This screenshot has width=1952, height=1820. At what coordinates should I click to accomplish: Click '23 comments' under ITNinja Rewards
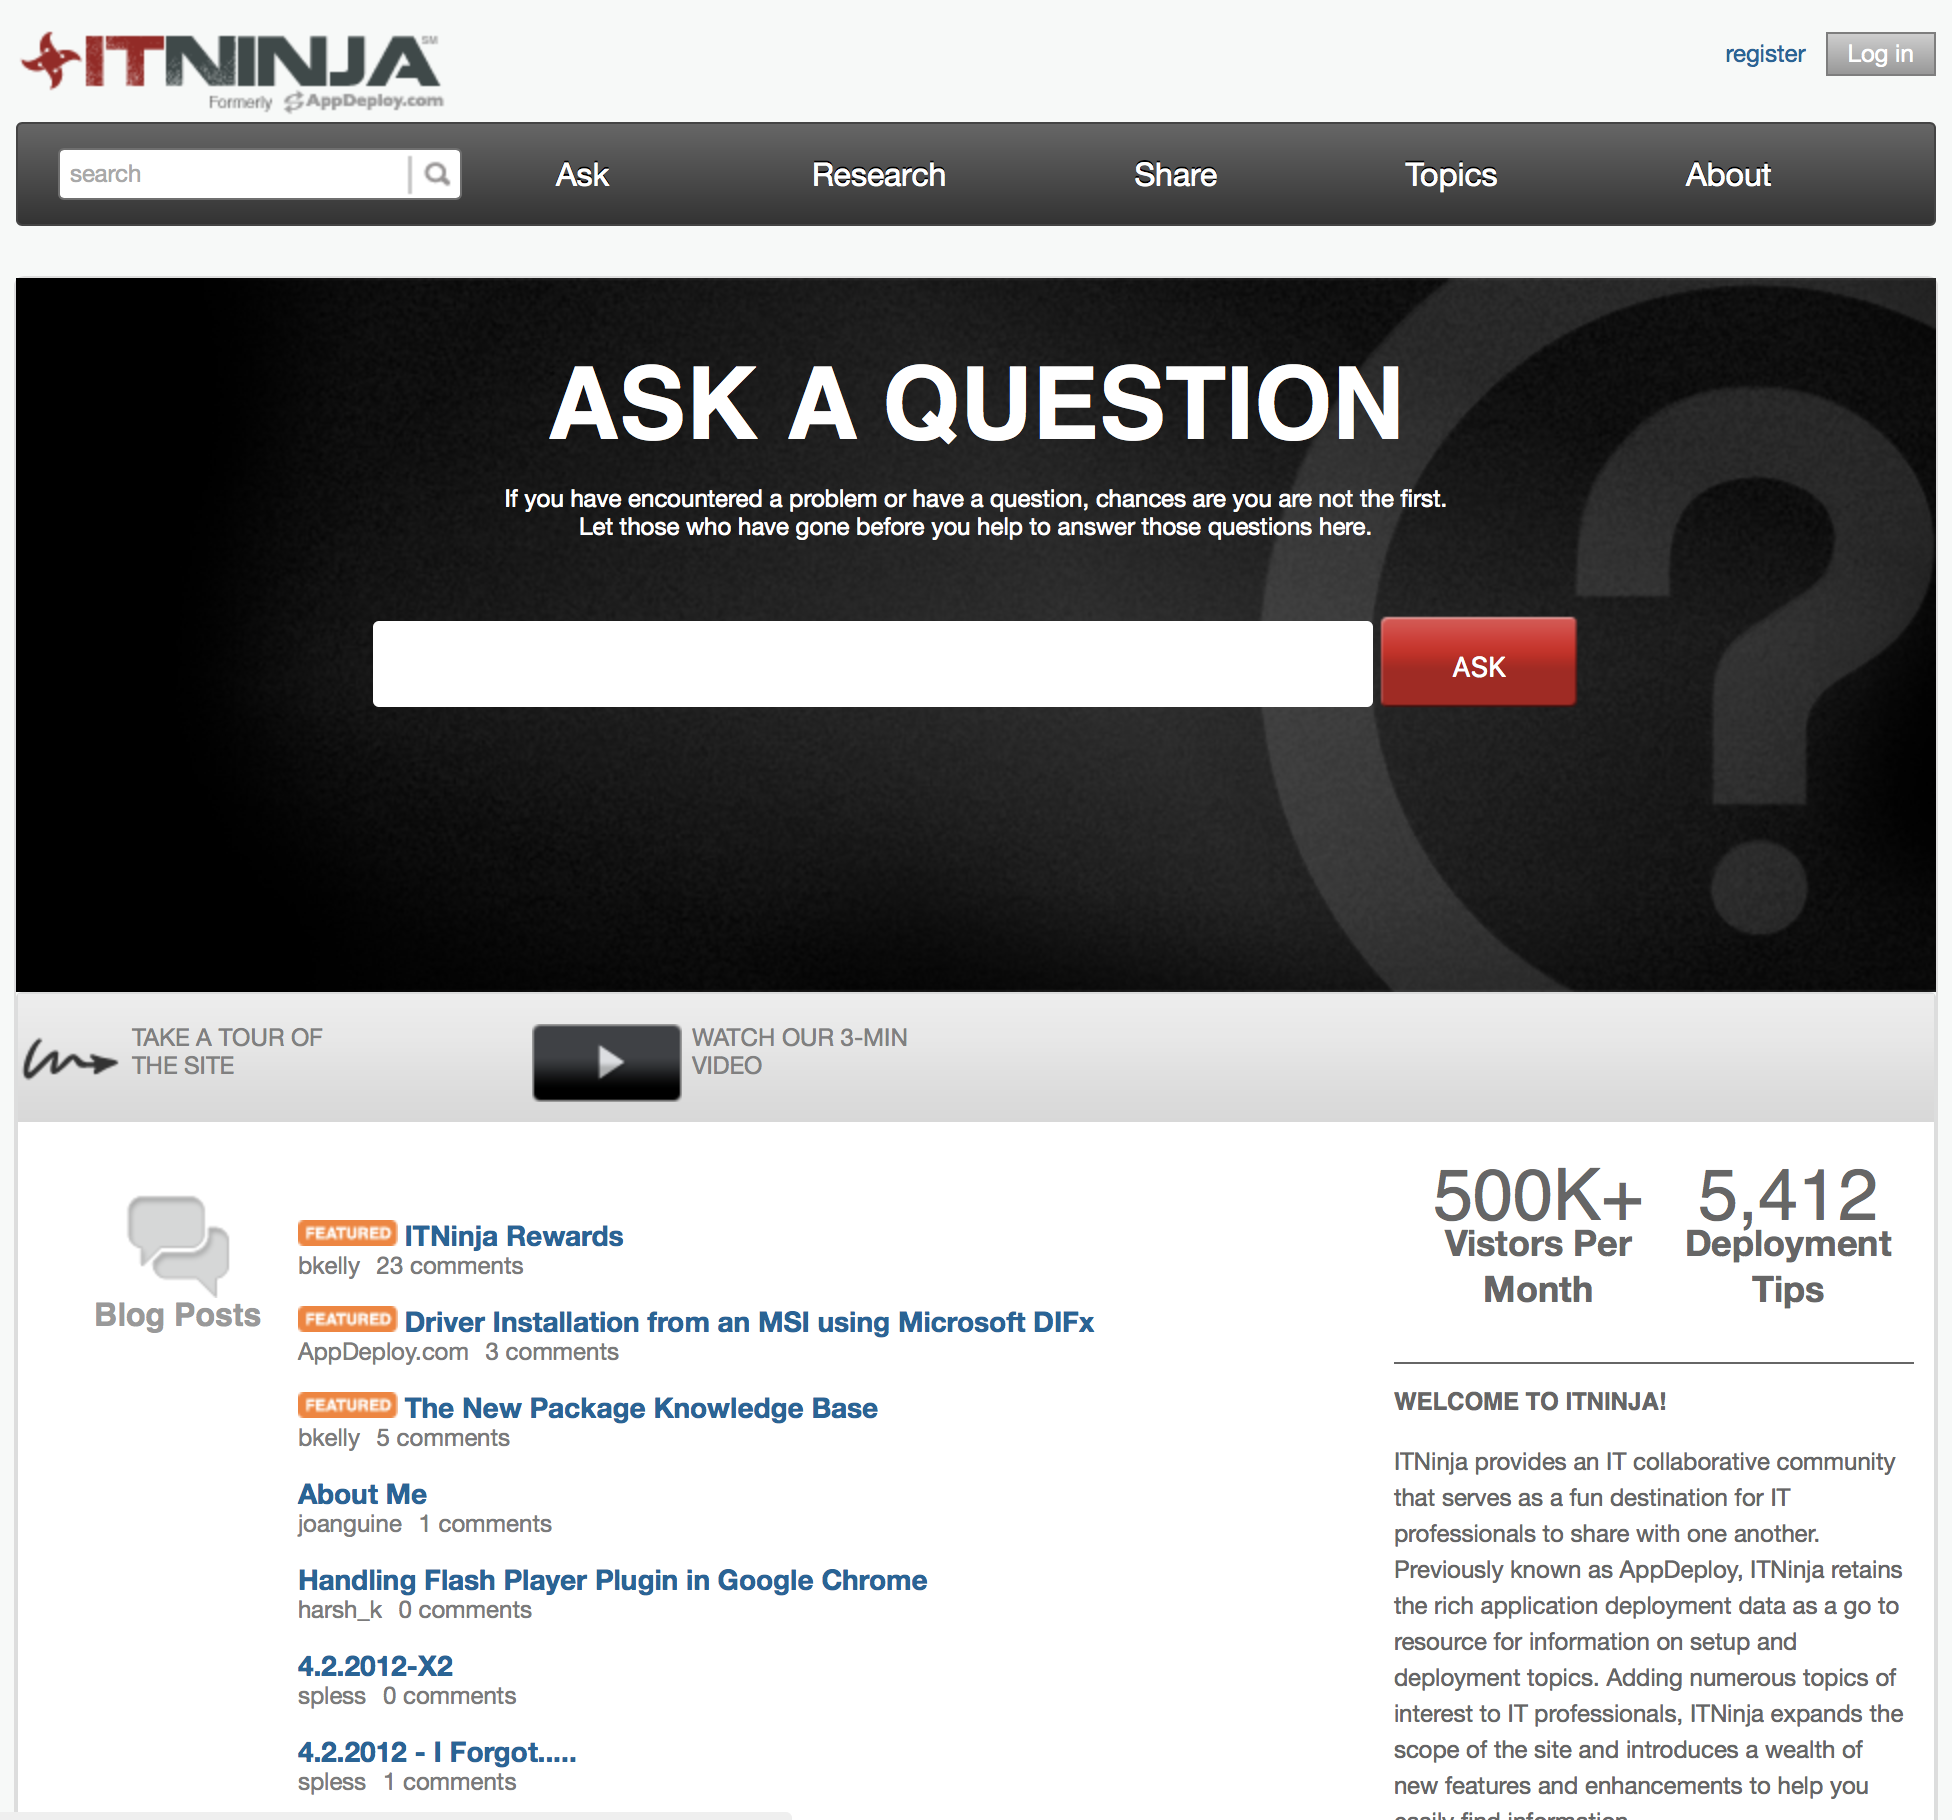pyautogui.click(x=449, y=1266)
